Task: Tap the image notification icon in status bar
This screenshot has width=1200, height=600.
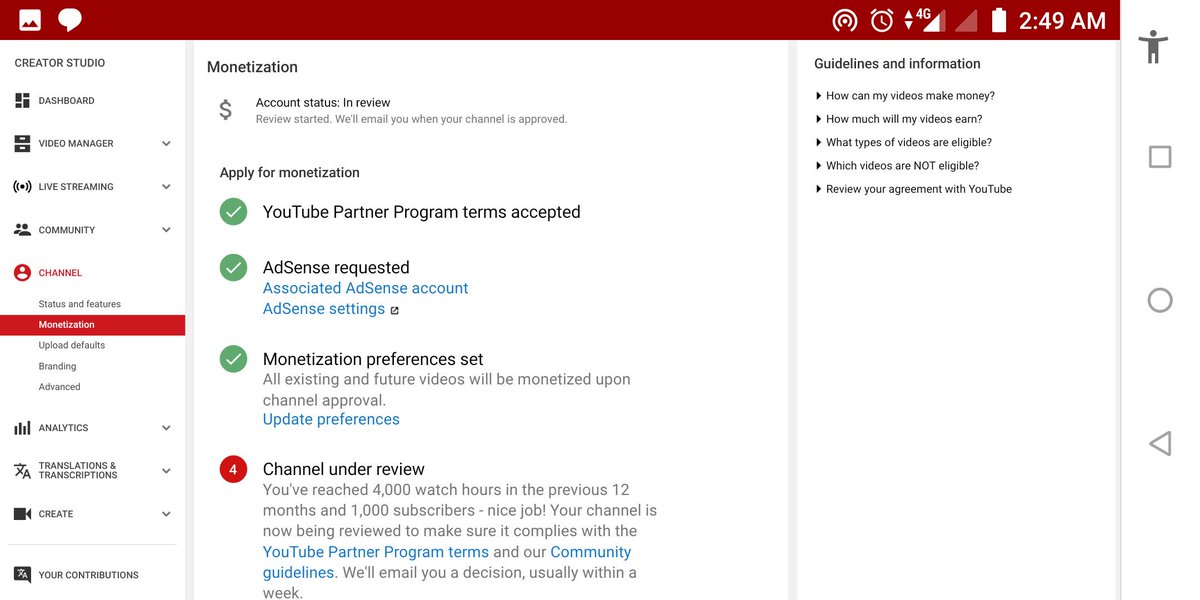Action: (30, 20)
